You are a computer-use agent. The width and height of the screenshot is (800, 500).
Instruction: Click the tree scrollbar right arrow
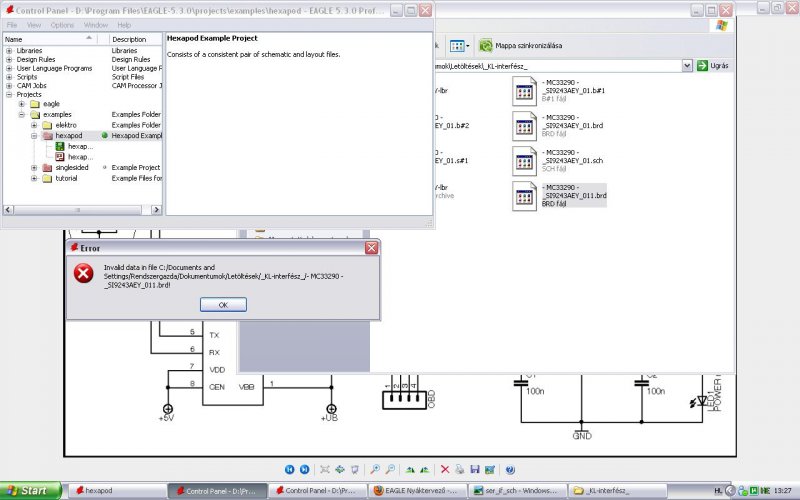156,210
